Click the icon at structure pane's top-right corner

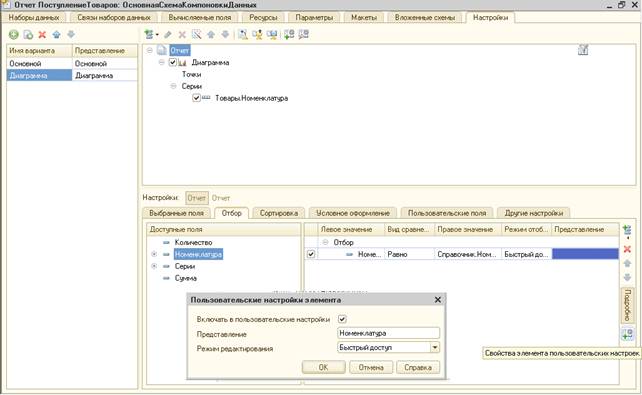(x=583, y=50)
